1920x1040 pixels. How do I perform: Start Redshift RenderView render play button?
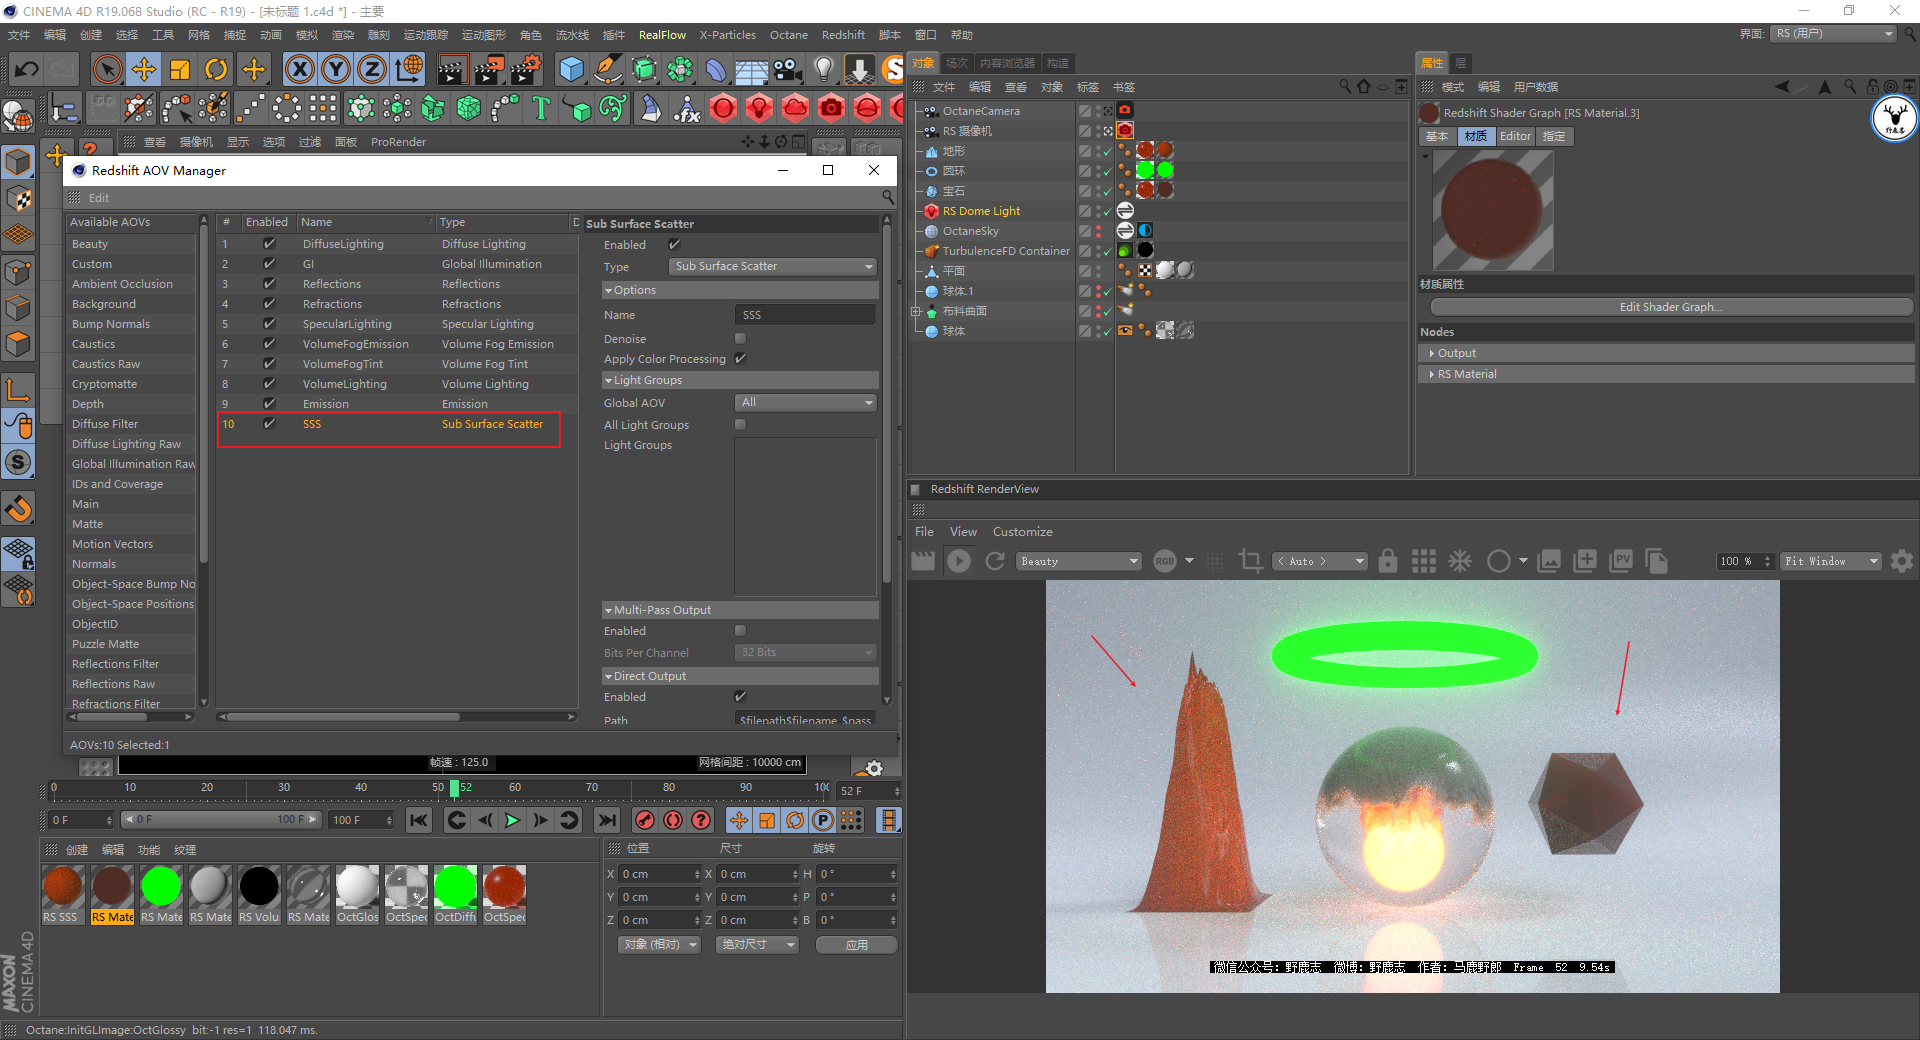pyautogui.click(x=959, y=561)
